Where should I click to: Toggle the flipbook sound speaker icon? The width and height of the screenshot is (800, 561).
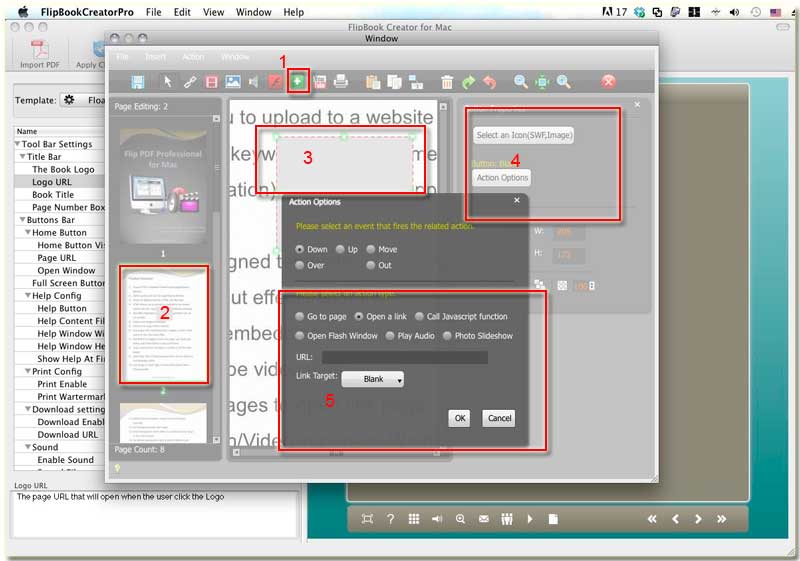click(437, 519)
